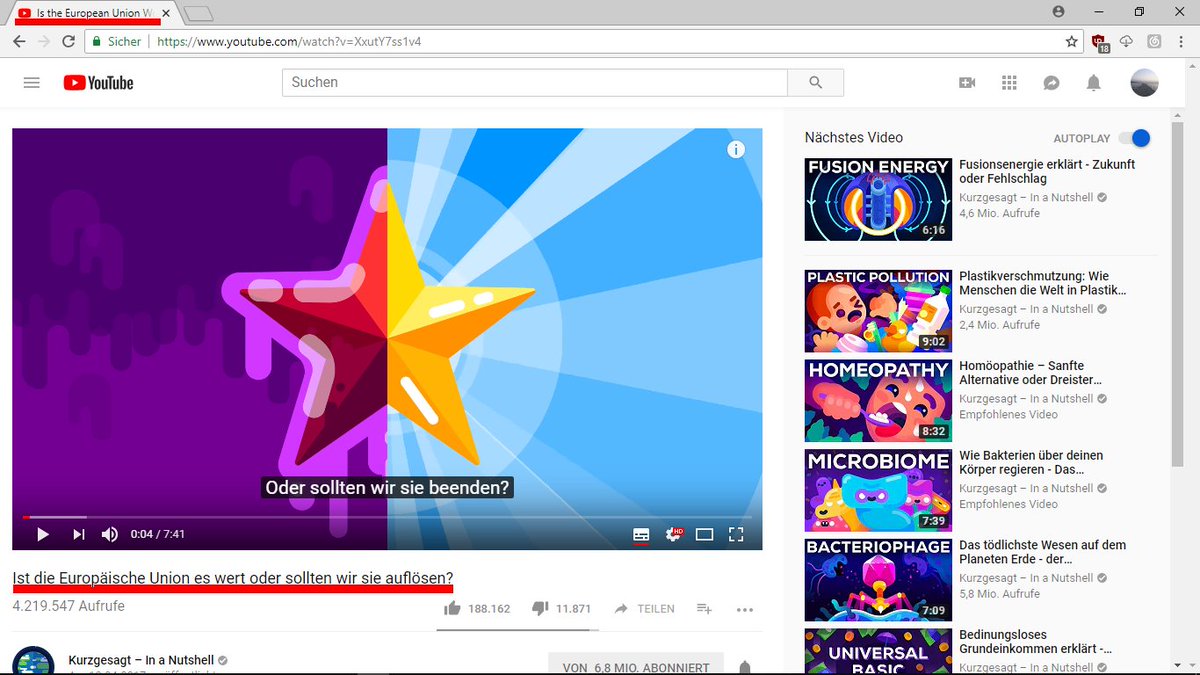Click the channel notification bell icon
Viewport: 1200px width, 675px height.
744,667
